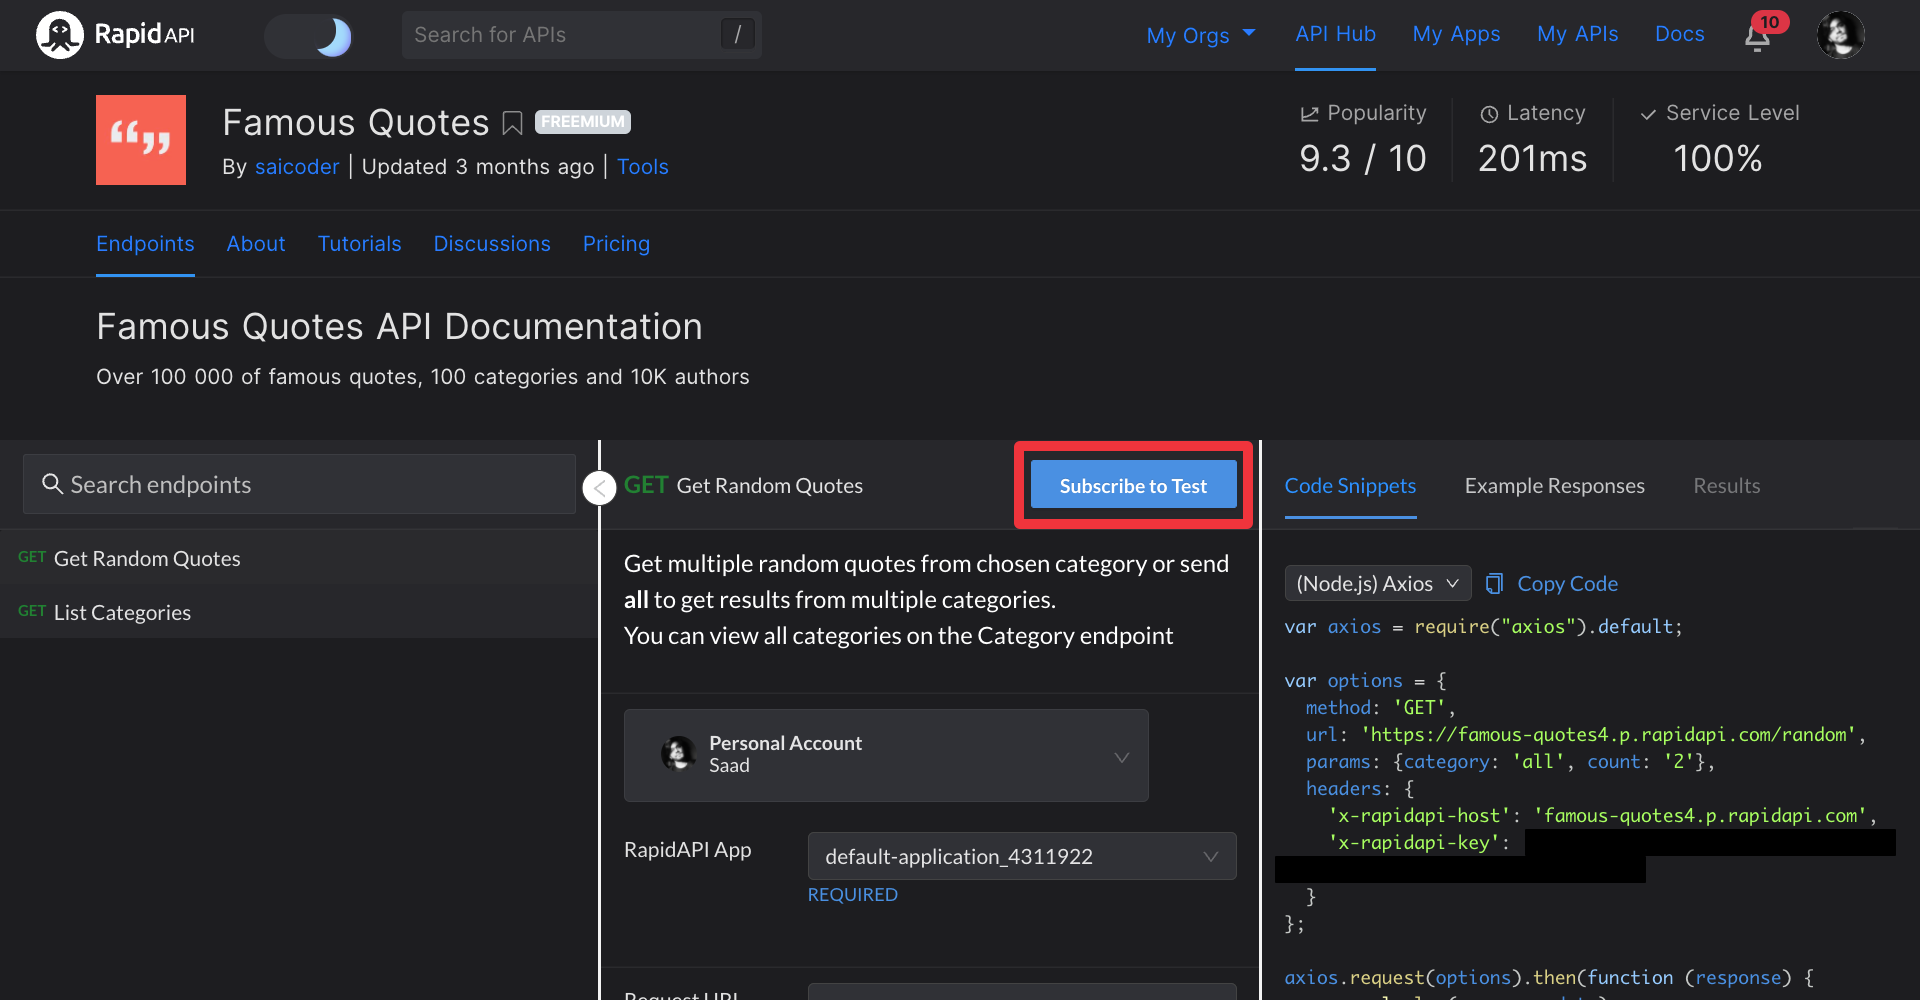Click the search magnifier icon in endpoints

click(52, 484)
